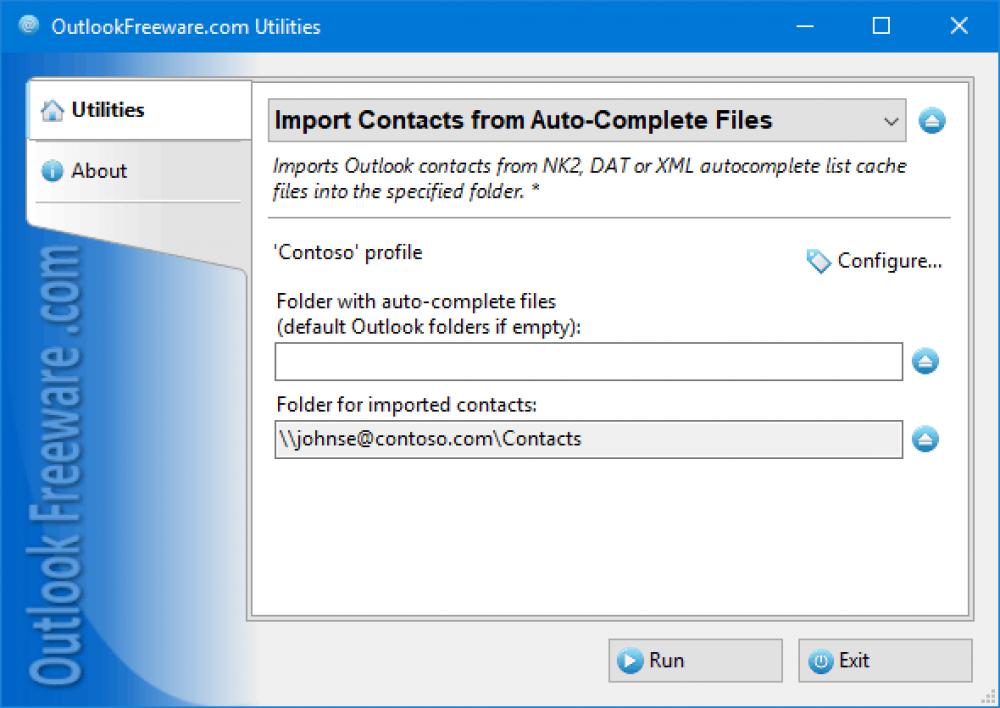Open Configure for the Contoso profile
The height and width of the screenshot is (708, 1000).
click(886, 260)
